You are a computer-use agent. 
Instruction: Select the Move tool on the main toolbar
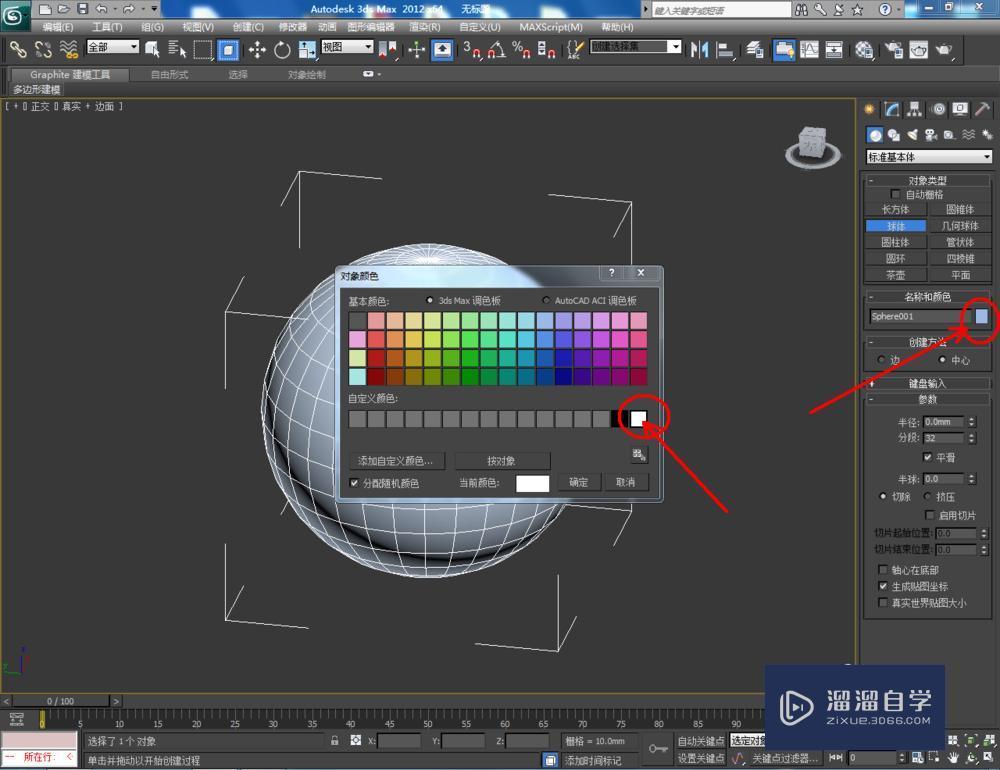(258, 50)
